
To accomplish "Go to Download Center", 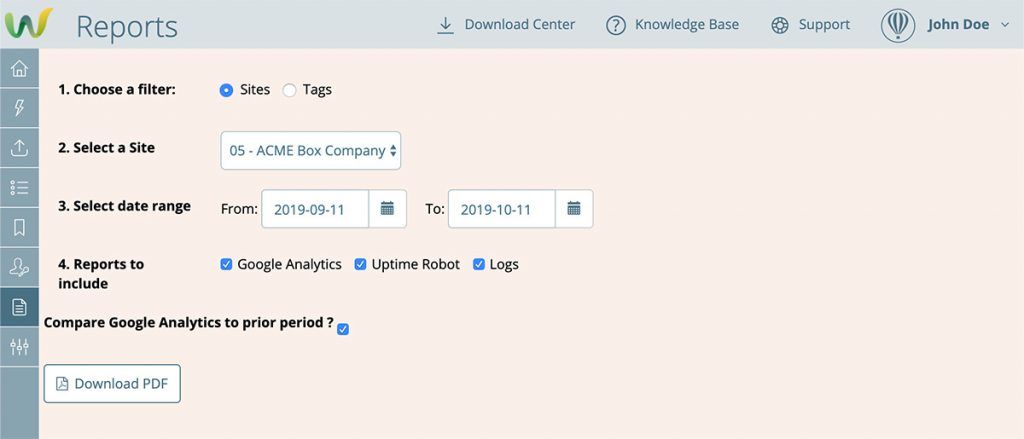I will [506, 25].
